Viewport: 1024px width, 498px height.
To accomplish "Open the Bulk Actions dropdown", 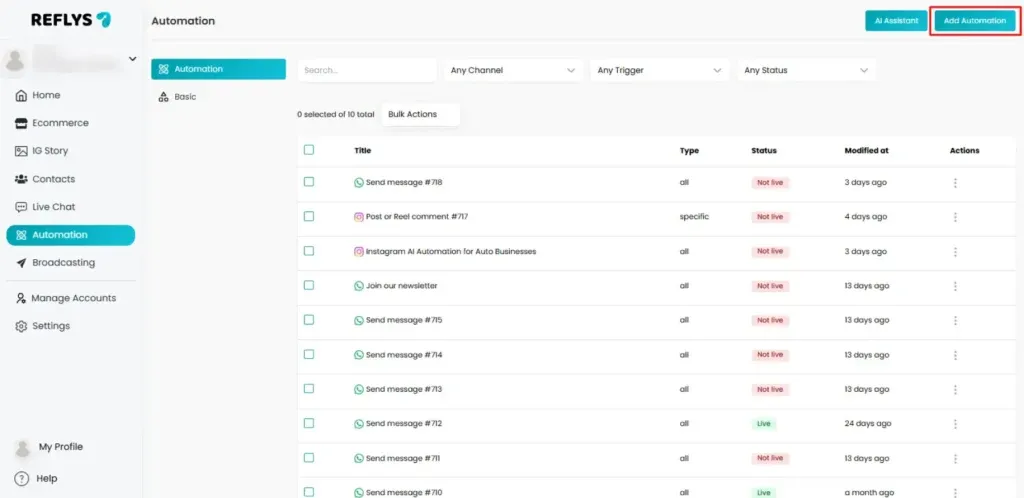I will coord(421,114).
